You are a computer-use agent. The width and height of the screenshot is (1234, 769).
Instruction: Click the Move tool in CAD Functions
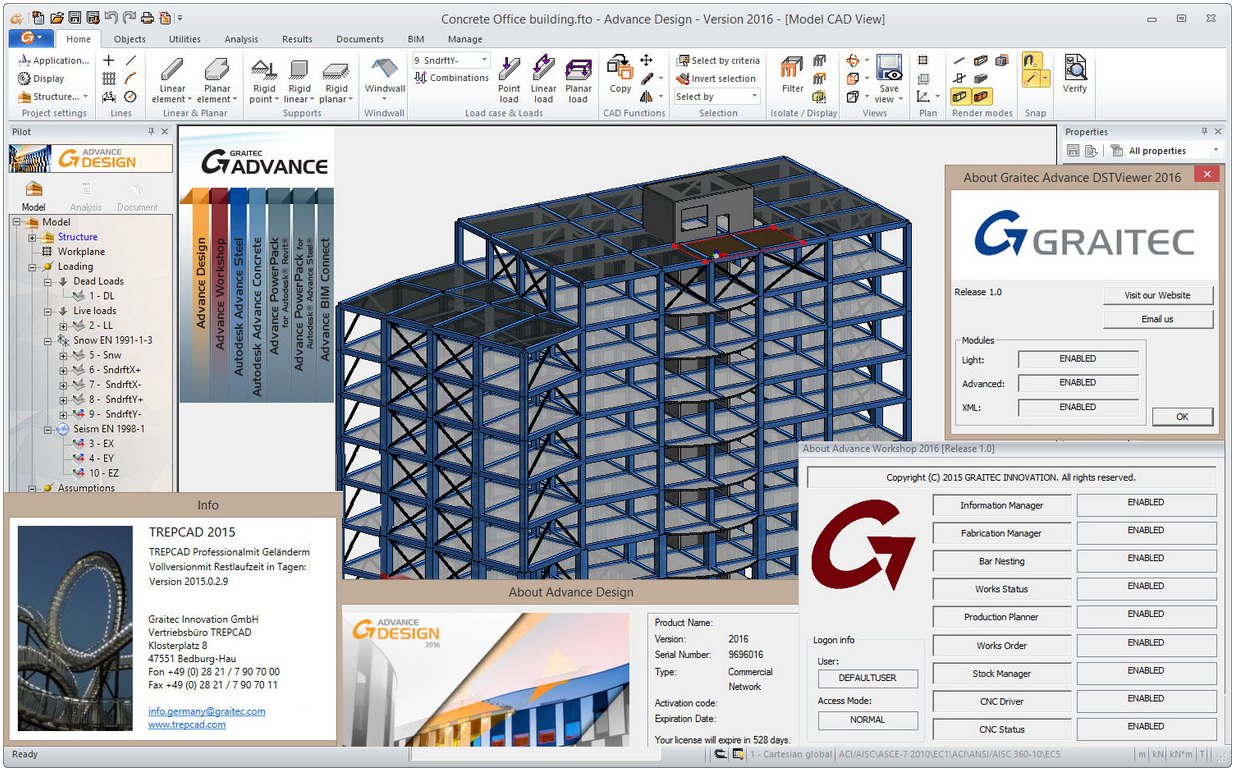click(x=646, y=61)
